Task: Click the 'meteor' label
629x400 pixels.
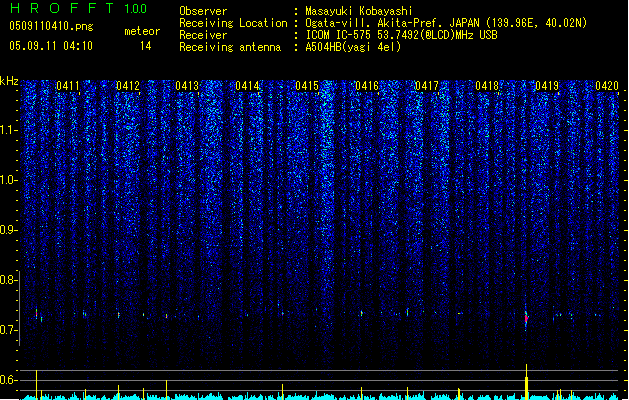Action: tap(142, 31)
